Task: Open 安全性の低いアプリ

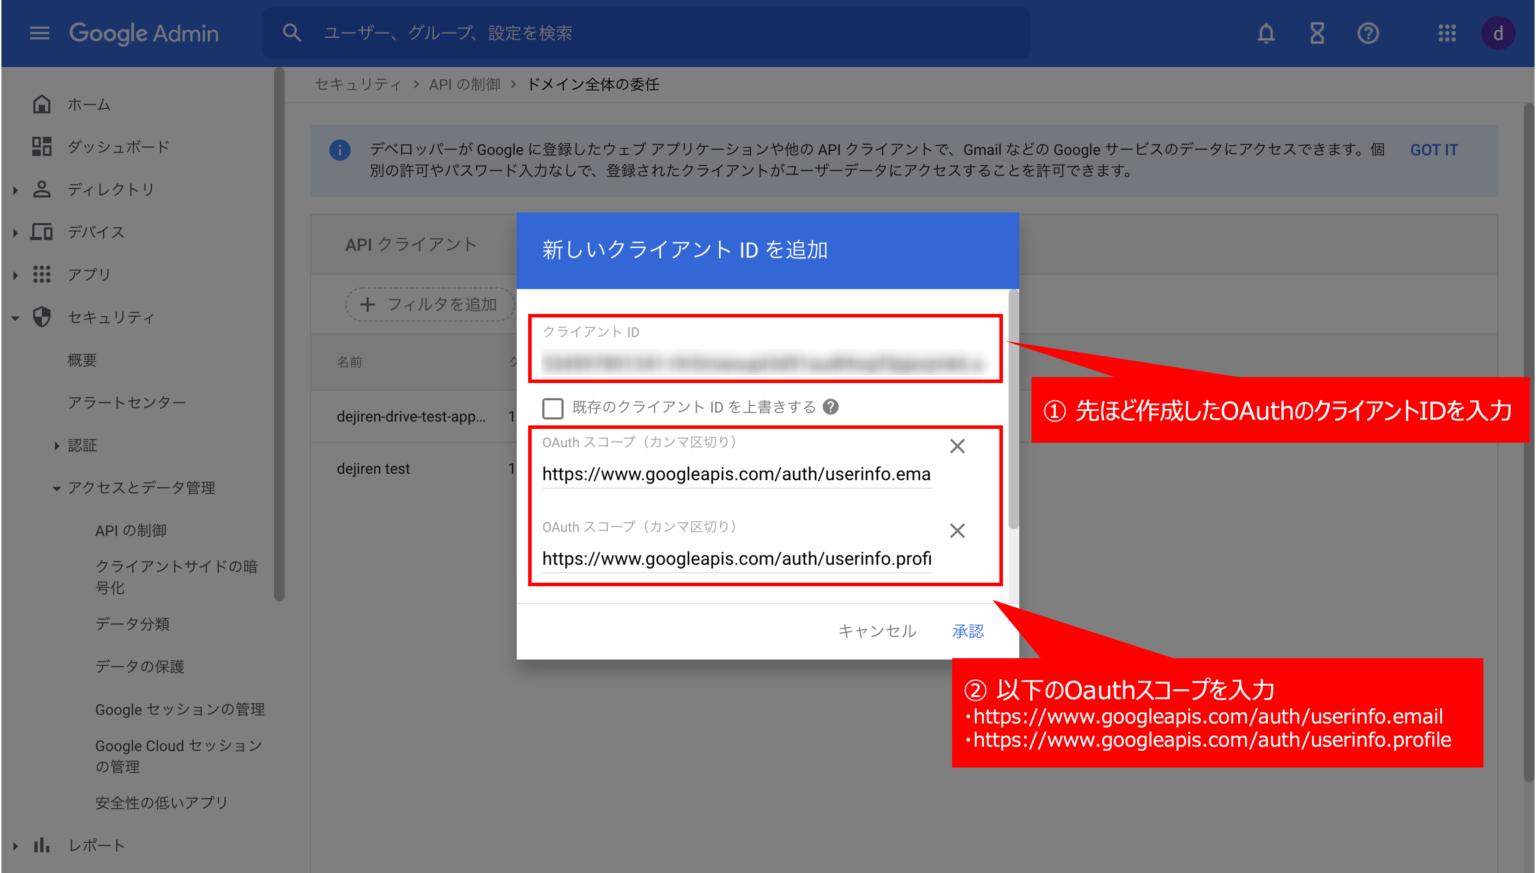Action: pos(161,802)
